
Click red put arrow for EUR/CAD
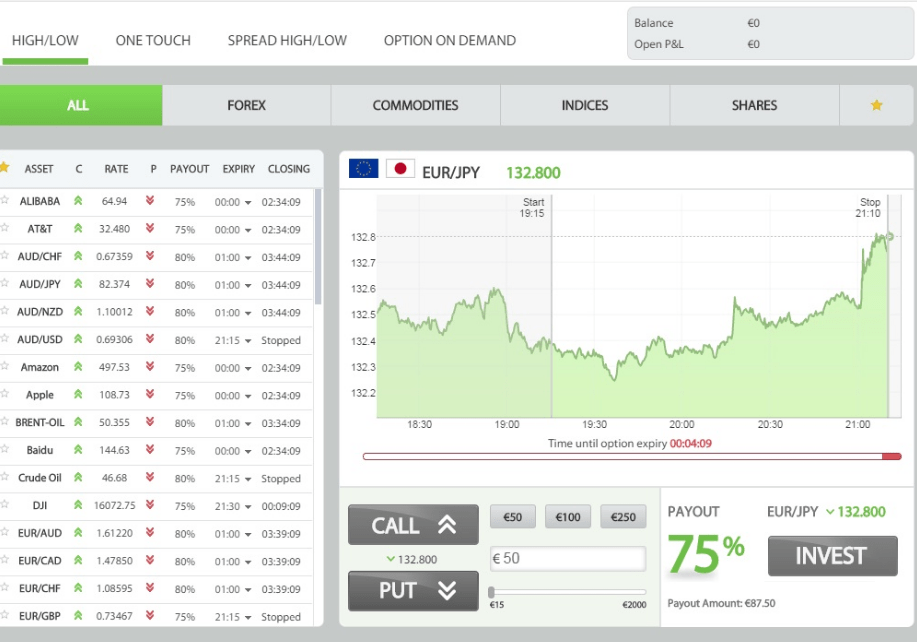(x=150, y=560)
